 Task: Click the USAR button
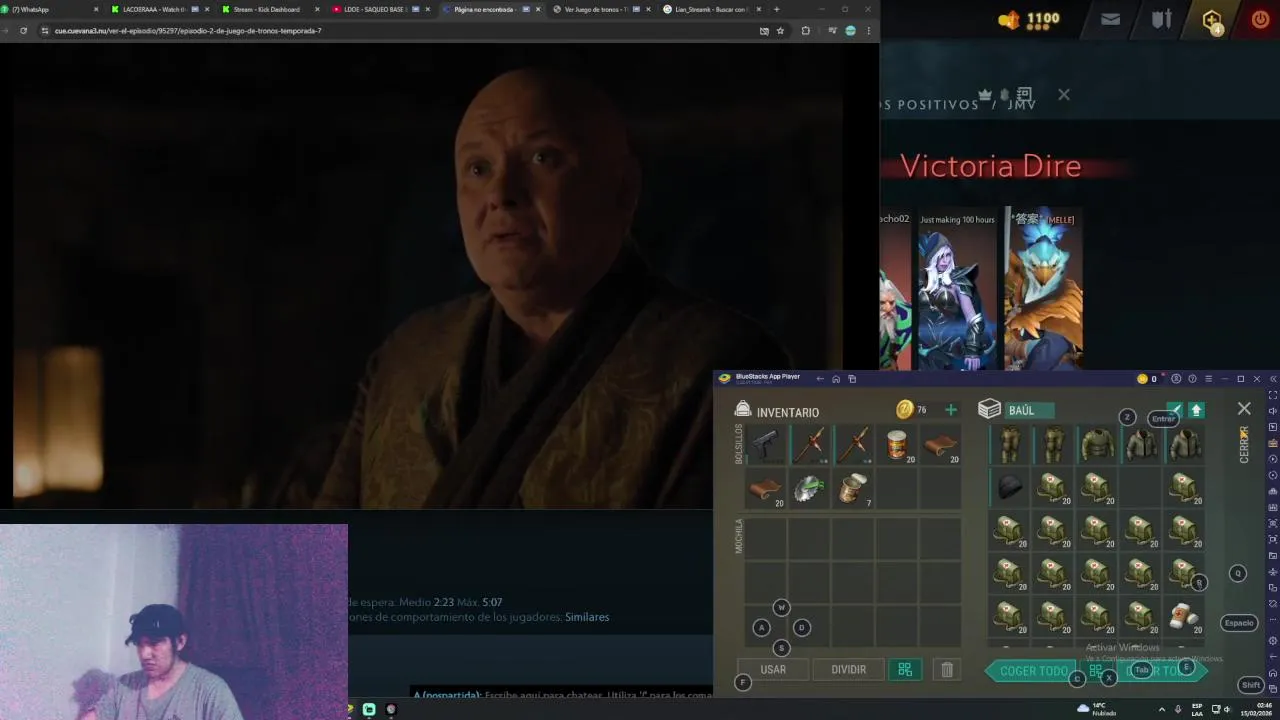click(x=773, y=670)
